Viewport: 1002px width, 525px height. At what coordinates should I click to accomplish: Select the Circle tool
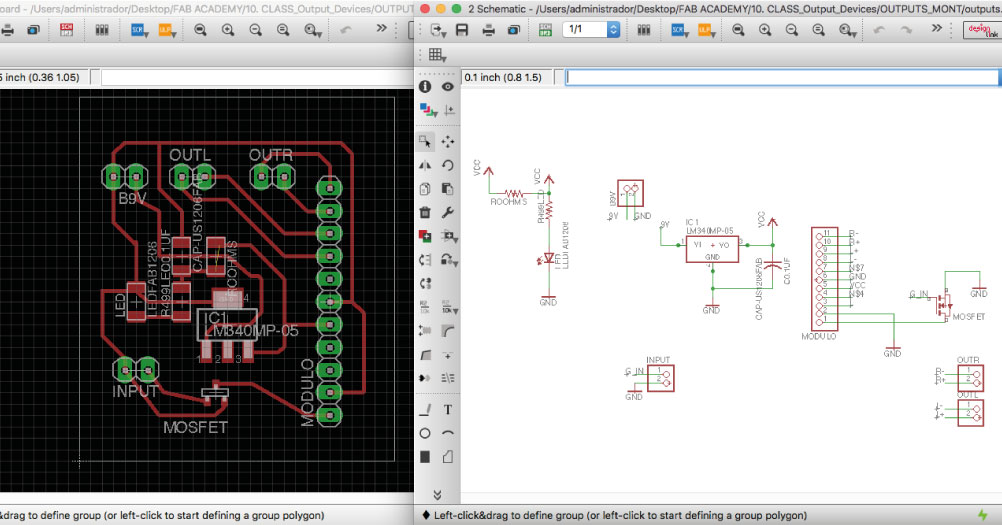[x=425, y=433]
